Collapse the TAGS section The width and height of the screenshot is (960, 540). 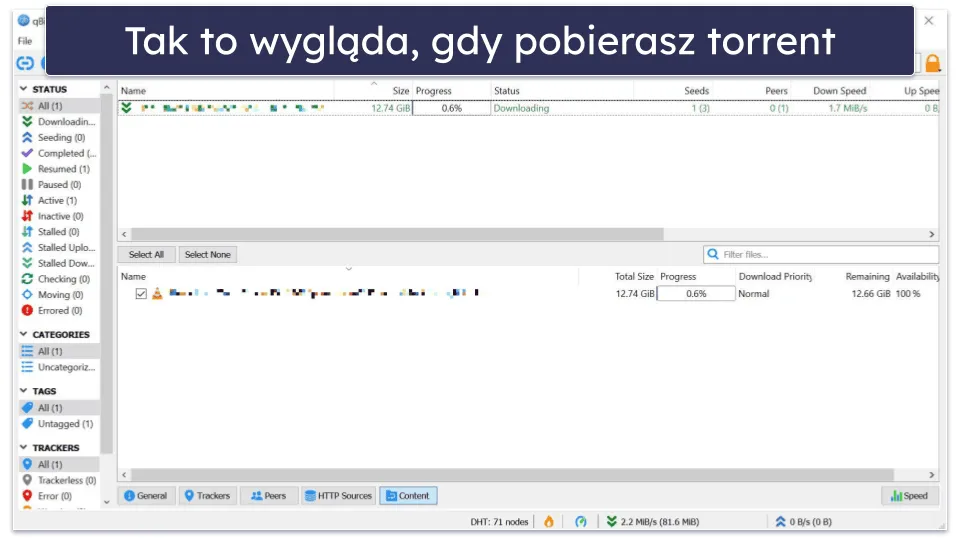[23, 391]
